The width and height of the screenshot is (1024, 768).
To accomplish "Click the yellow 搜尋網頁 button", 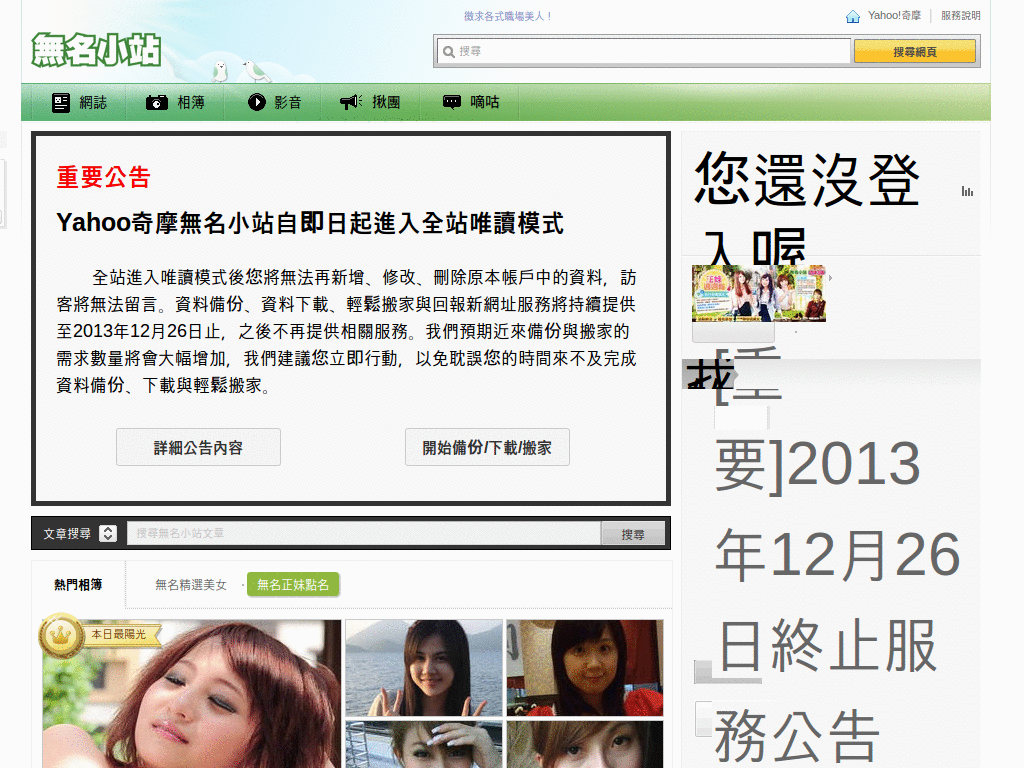I will [x=914, y=52].
